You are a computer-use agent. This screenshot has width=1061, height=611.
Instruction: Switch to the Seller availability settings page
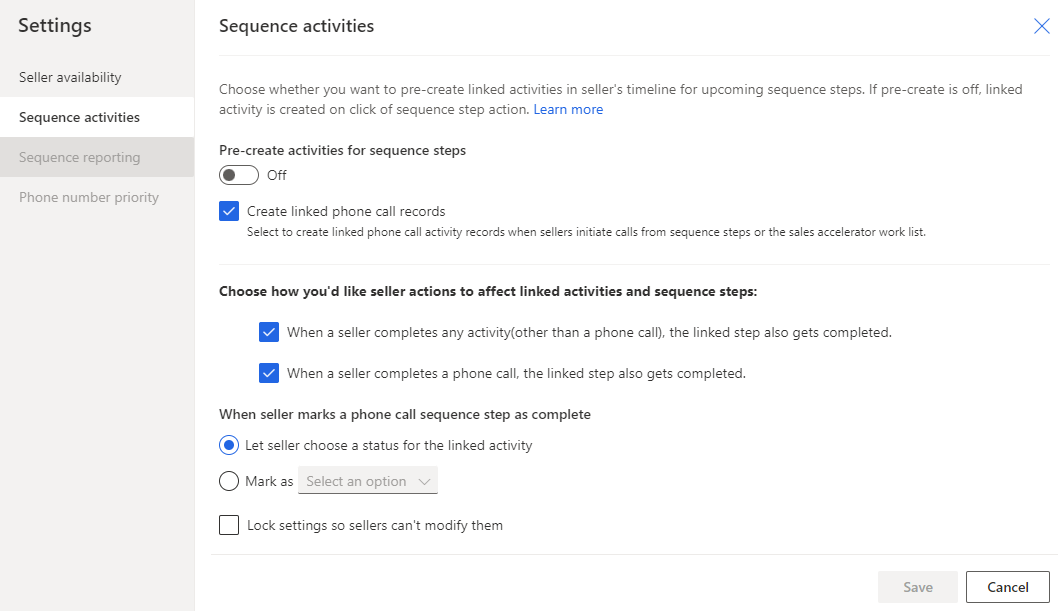point(70,77)
